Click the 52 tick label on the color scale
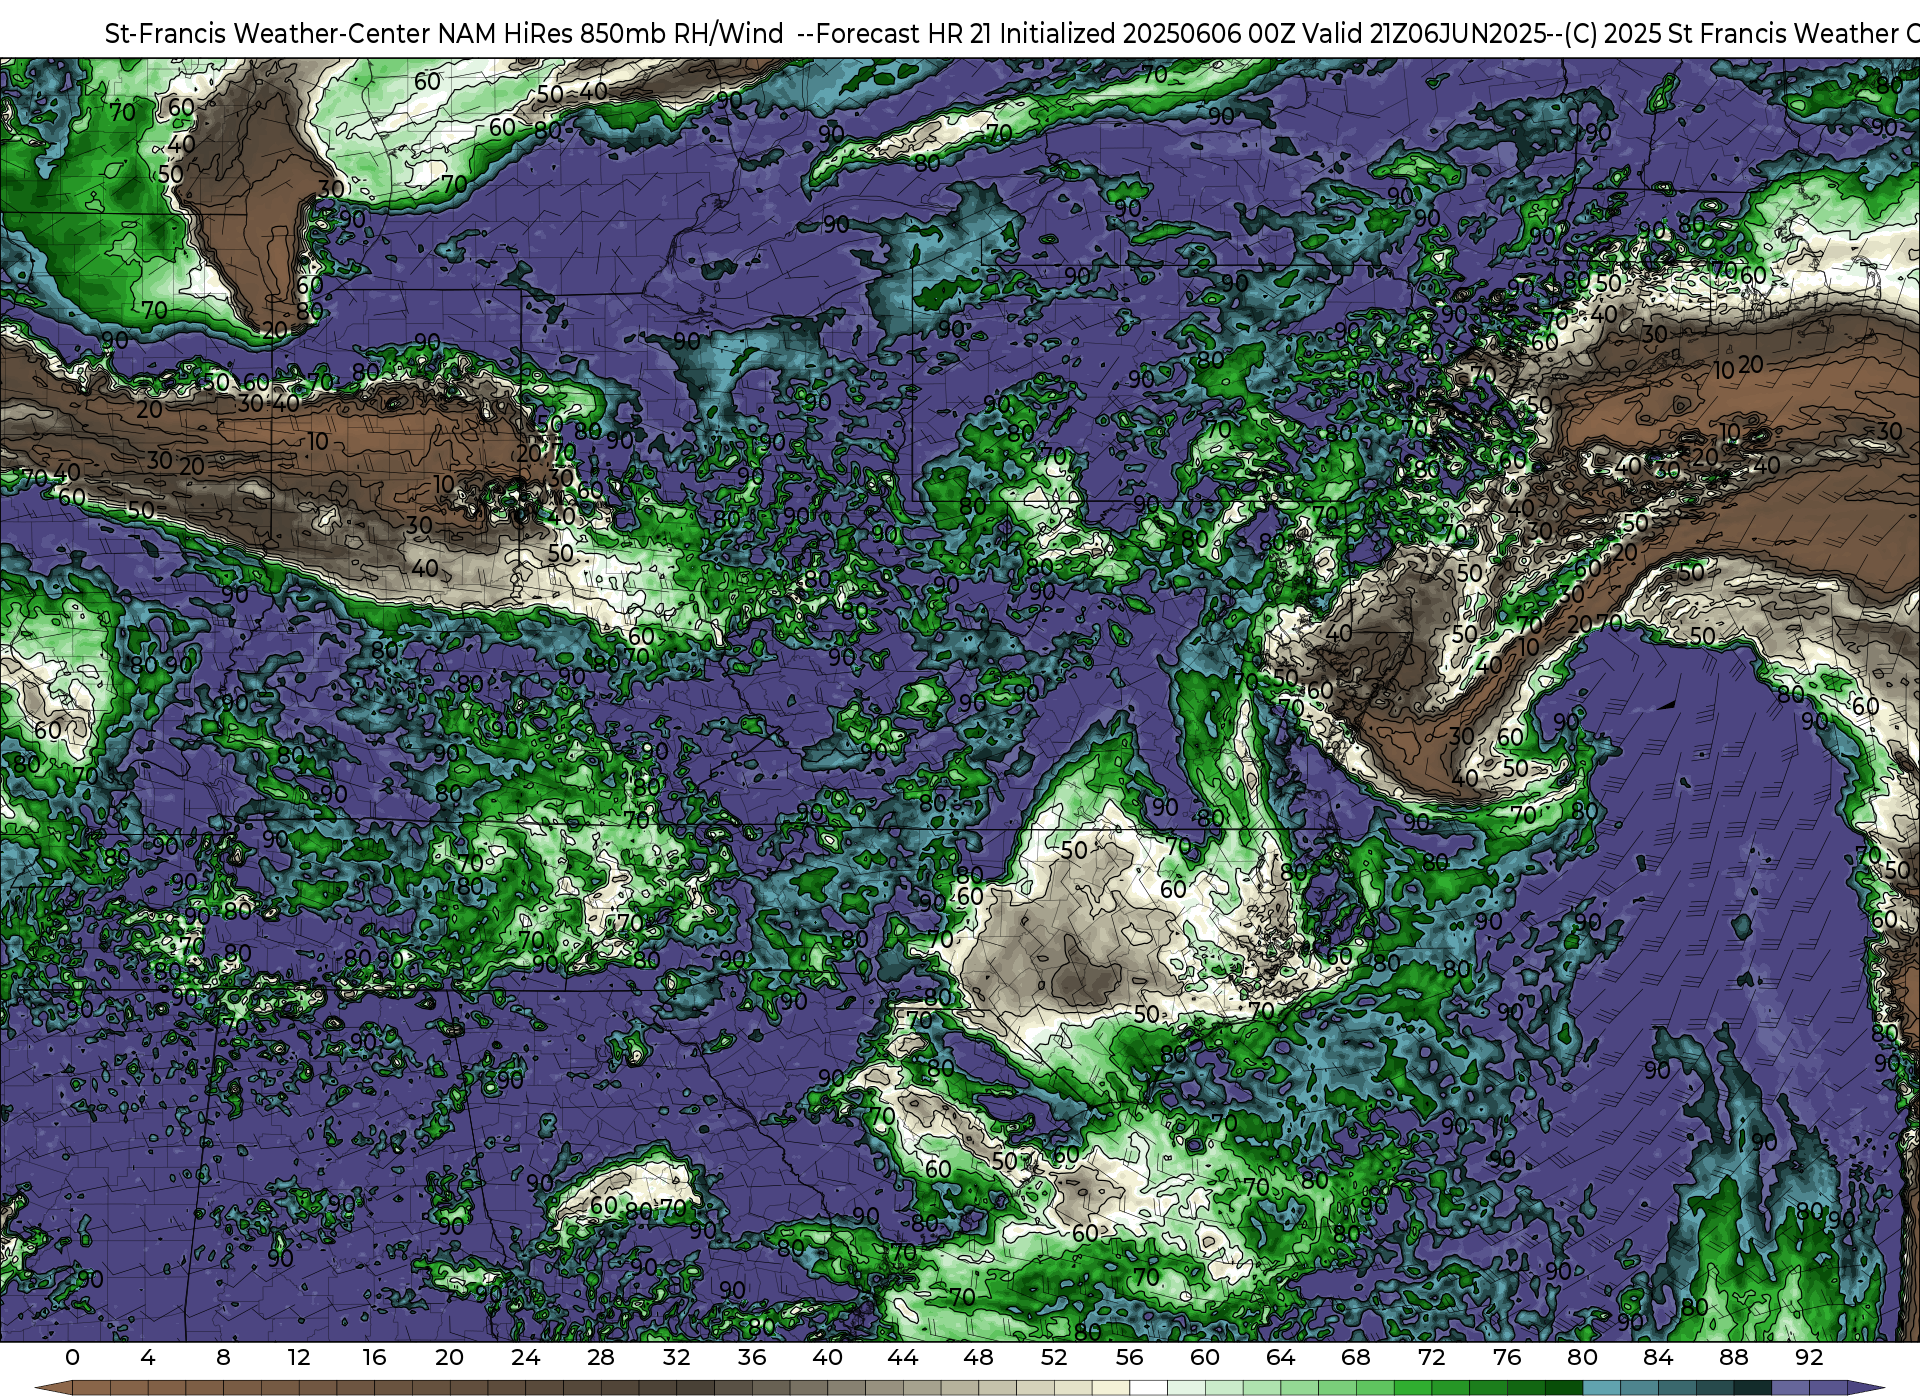The height and width of the screenshot is (1400, 1920). pyautogui.click(x=1054, y=1357)
